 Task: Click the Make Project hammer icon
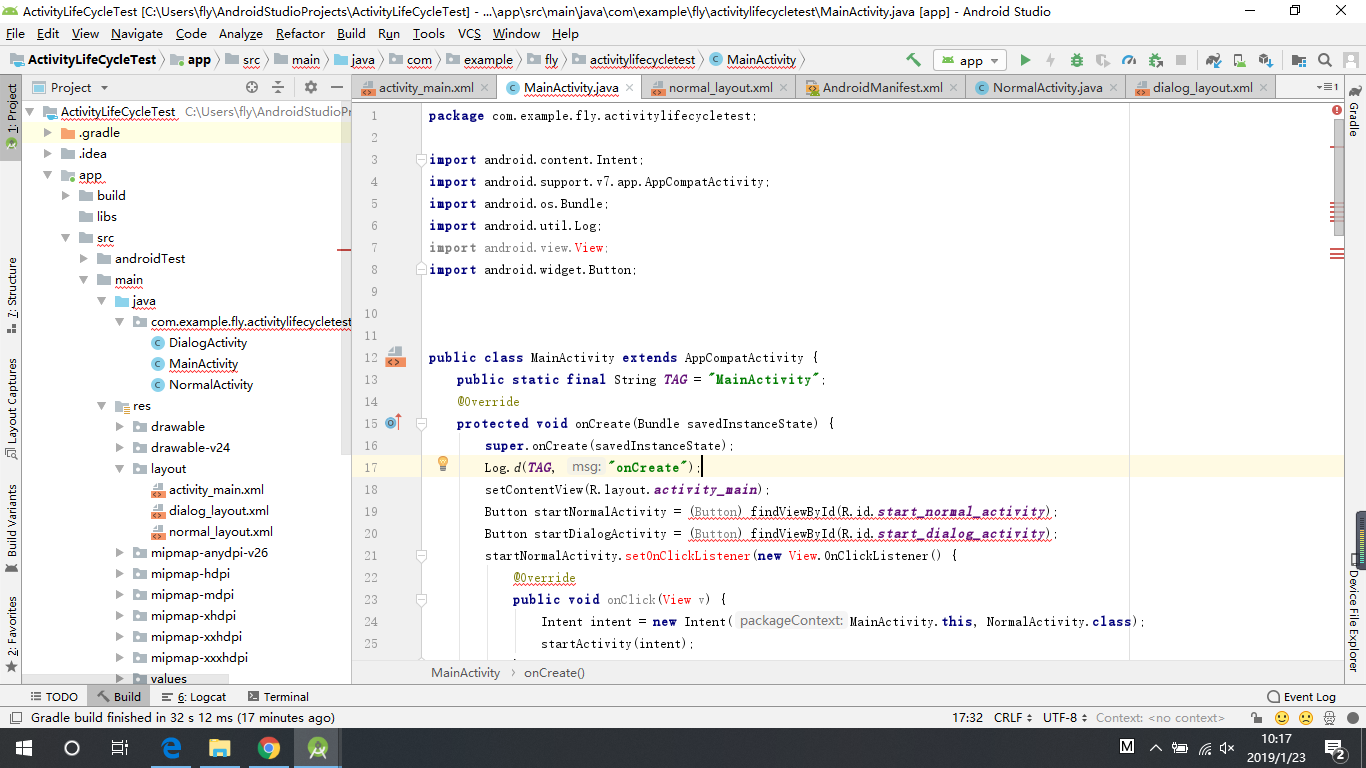click(x=913, y=60)
